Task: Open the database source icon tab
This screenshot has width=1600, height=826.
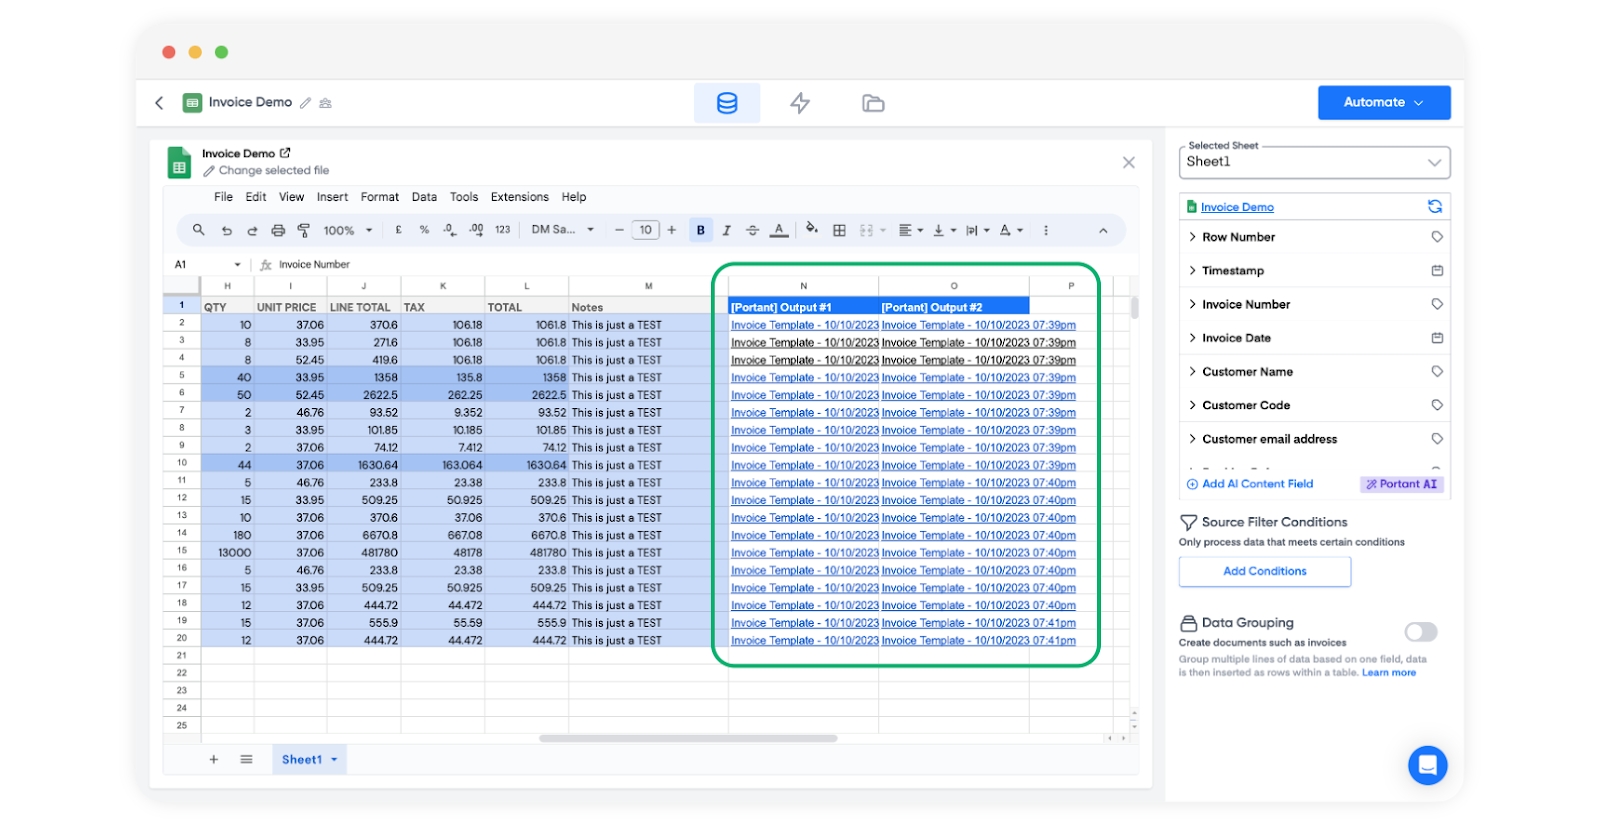Action: 727,103
